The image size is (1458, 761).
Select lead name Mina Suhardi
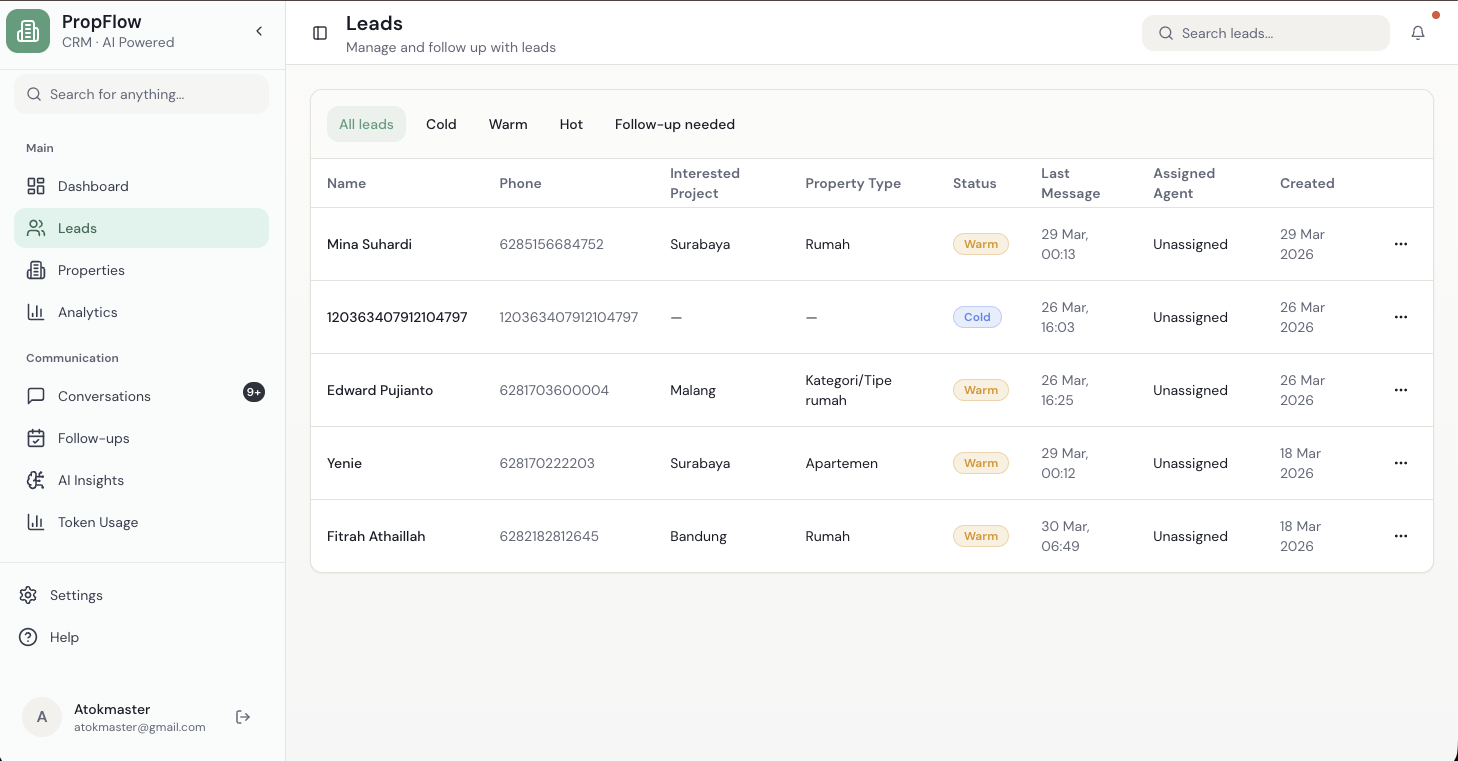pyautogui.click(x=369, y=244)
